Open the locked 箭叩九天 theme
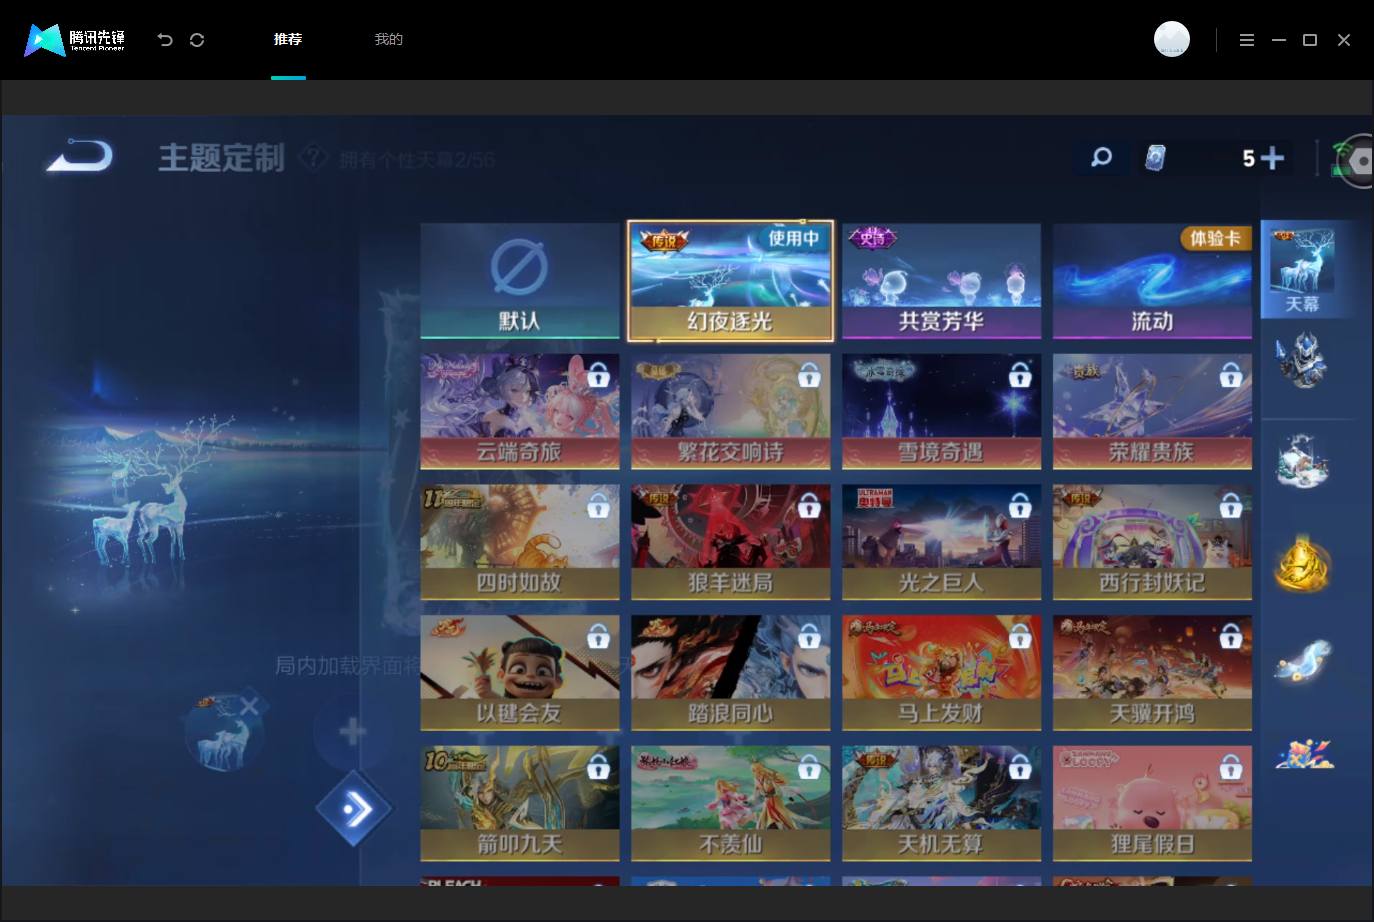Screen dimensions: 1374x922 (x=520, y=804)
